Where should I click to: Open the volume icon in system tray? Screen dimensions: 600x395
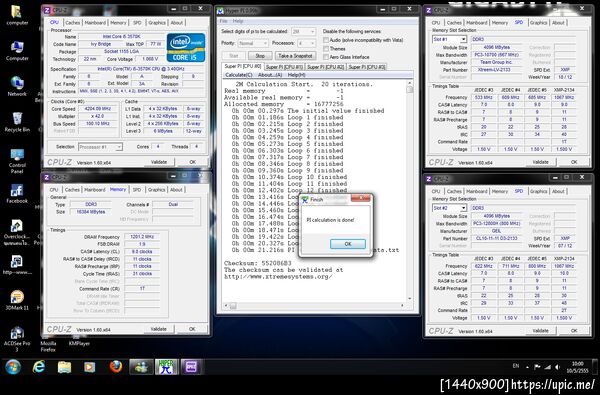(558, 367)
